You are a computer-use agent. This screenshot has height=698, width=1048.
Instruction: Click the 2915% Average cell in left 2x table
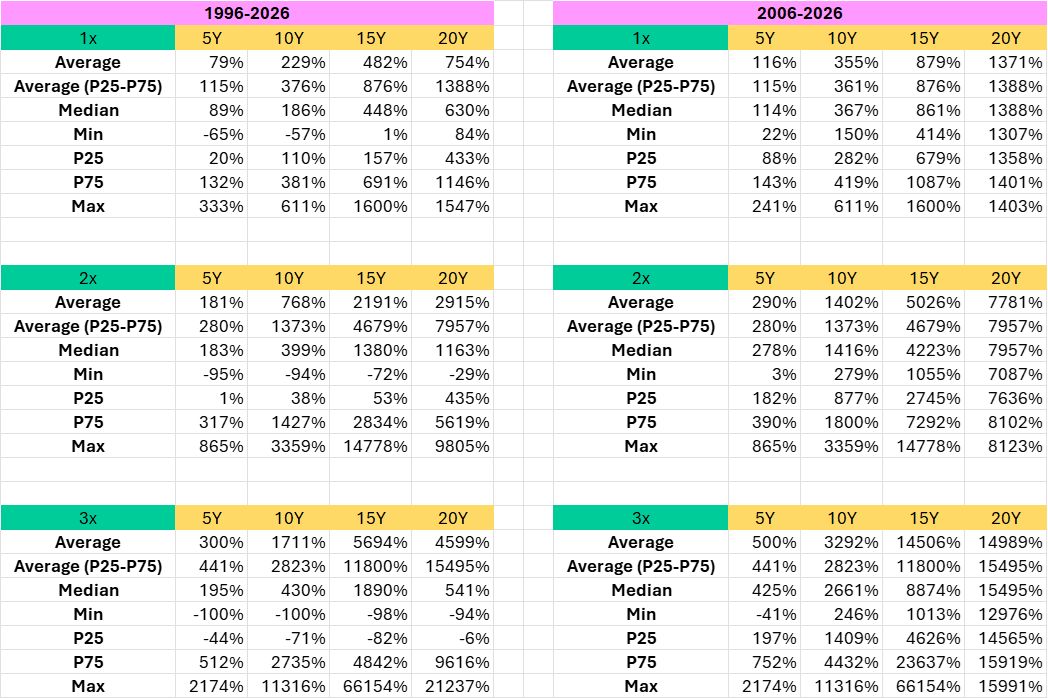coord(452,302)
